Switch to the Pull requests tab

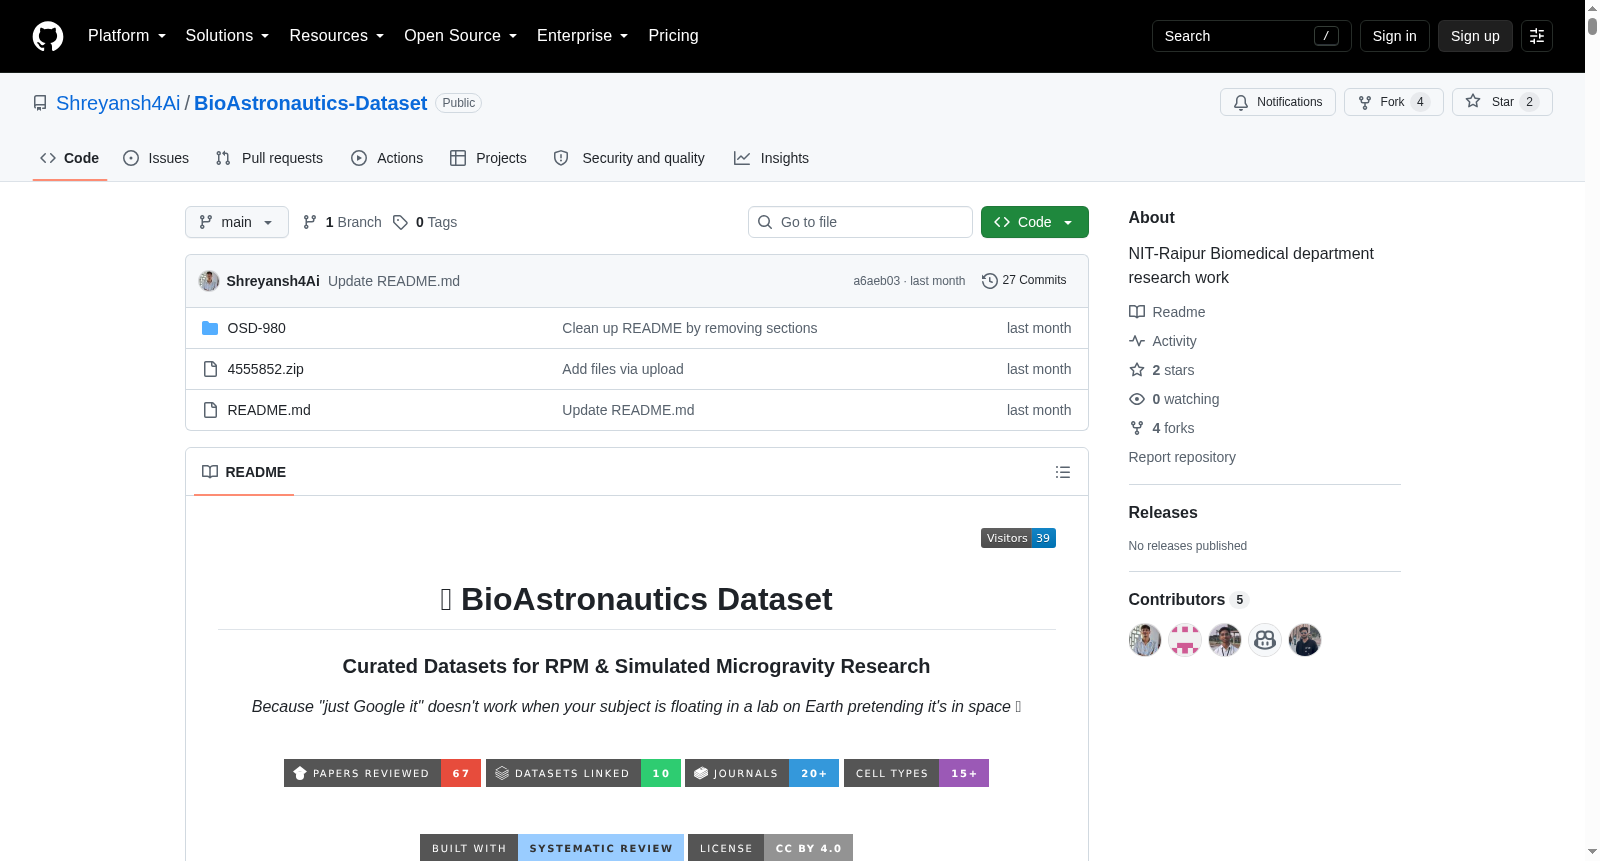pyautogui.click(x=269, y=158)
